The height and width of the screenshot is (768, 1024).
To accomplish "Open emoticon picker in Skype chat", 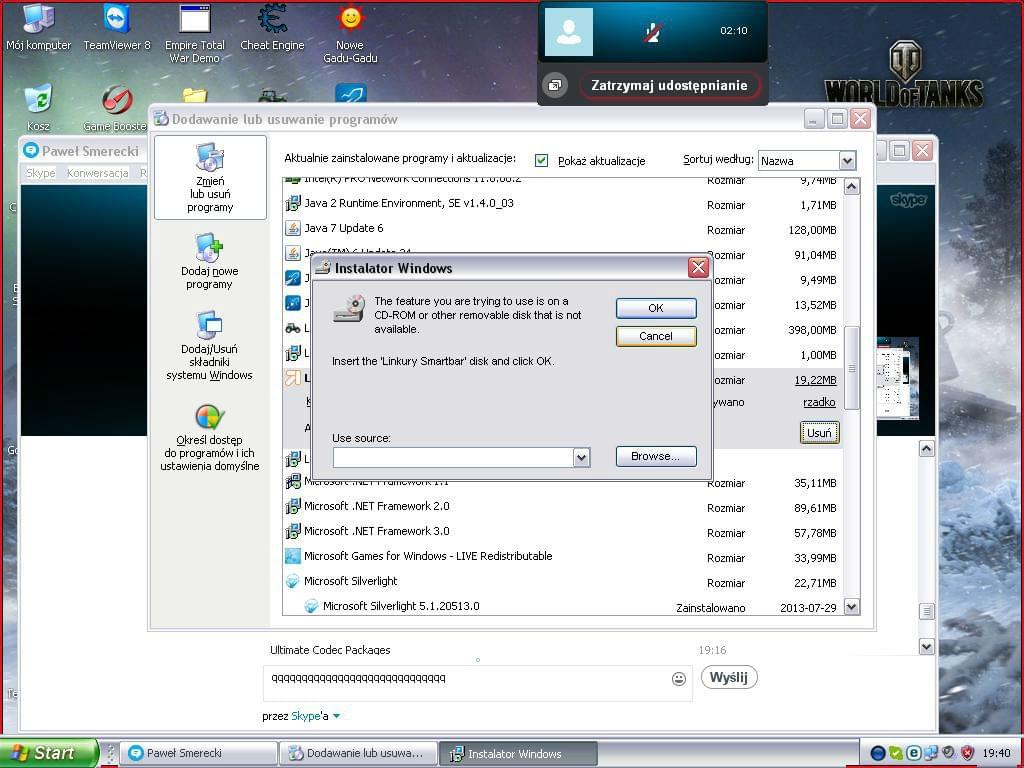I will (x=679, y=679).
